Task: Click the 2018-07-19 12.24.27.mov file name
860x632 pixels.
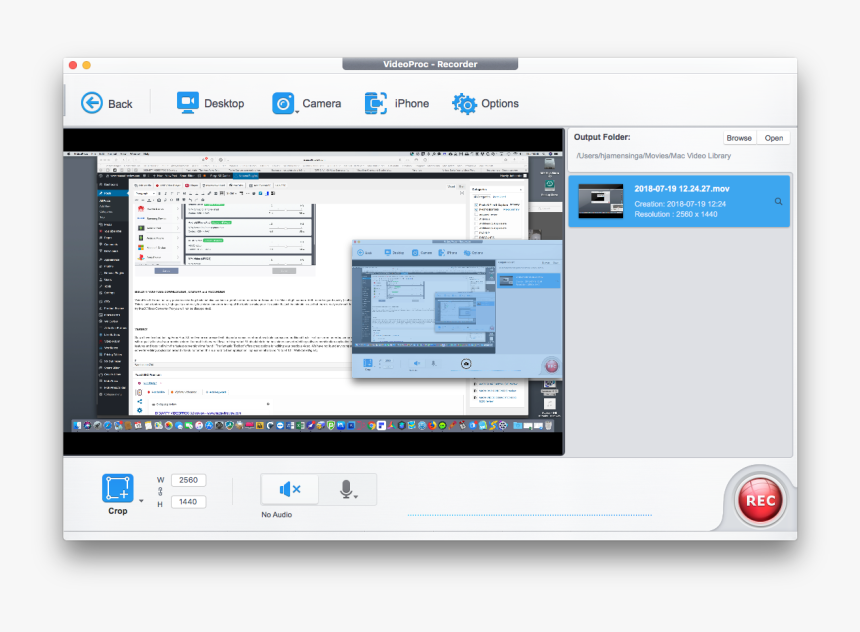Action: pyautogui.click(x=682, y=189)
